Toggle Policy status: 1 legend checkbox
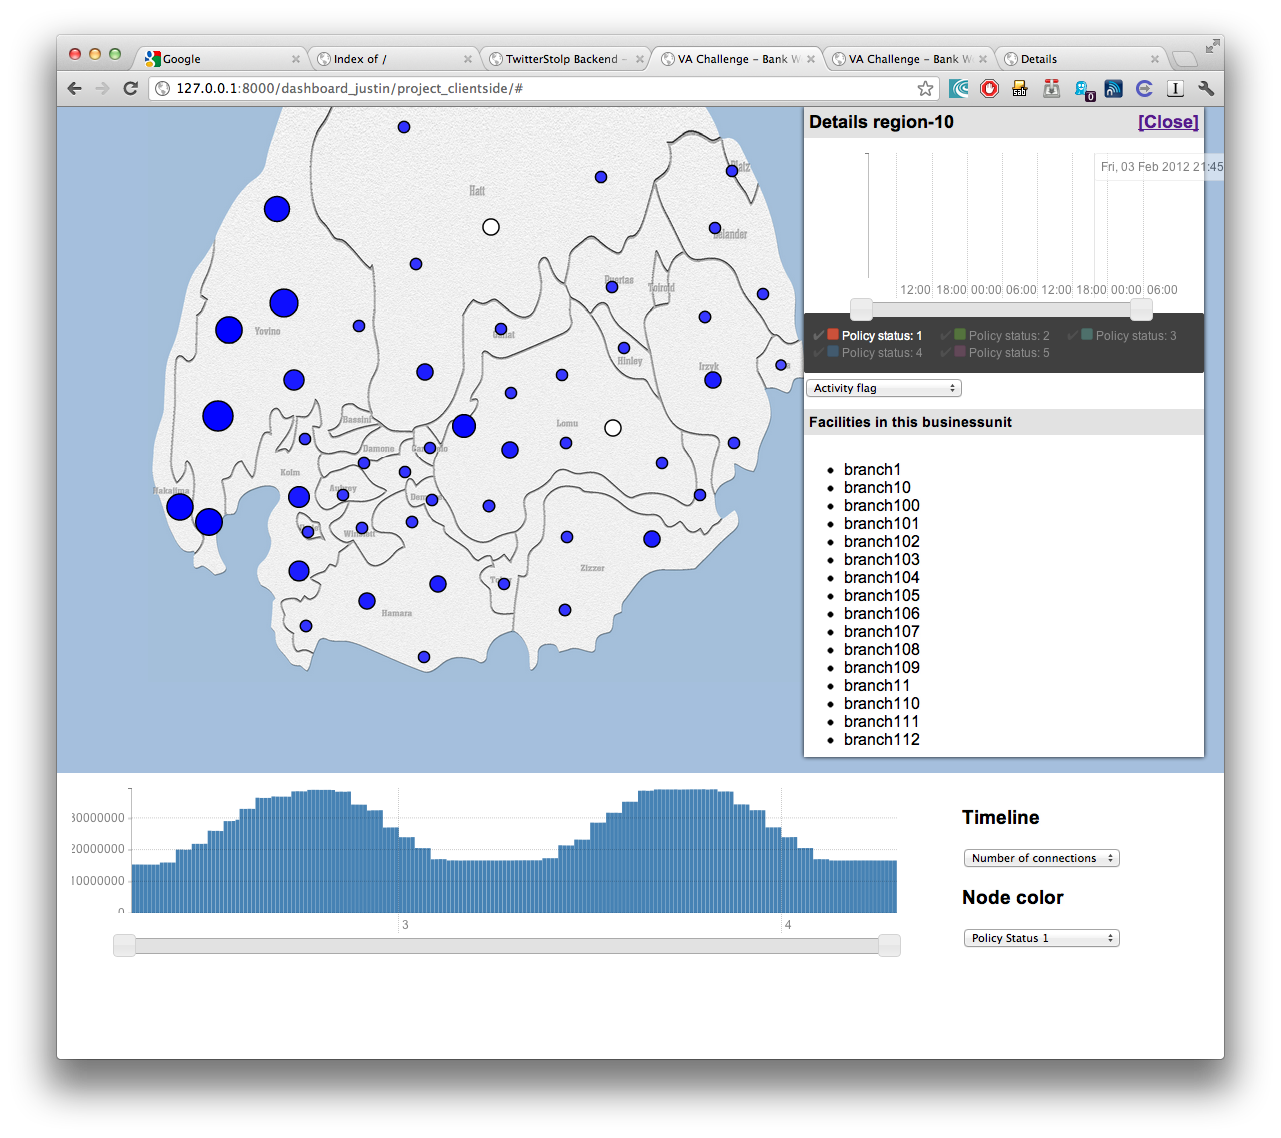This screenshot has width=1281, height=1138. [x=819, y=335]
